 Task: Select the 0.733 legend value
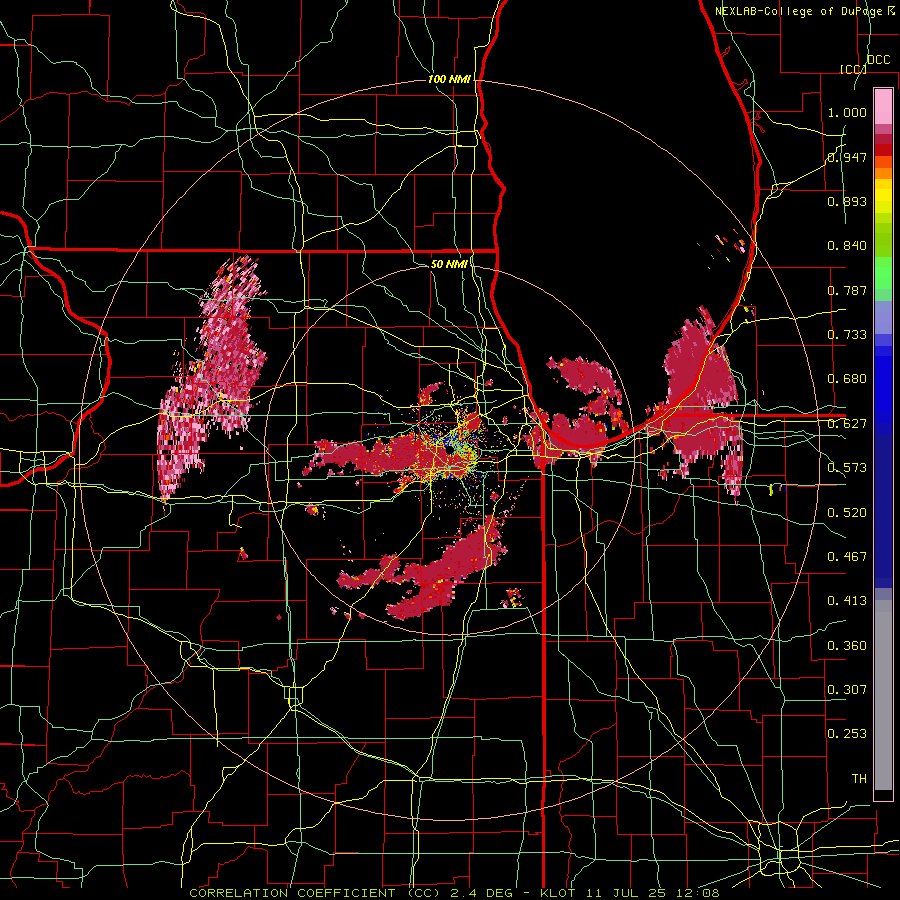click(847, 335)
